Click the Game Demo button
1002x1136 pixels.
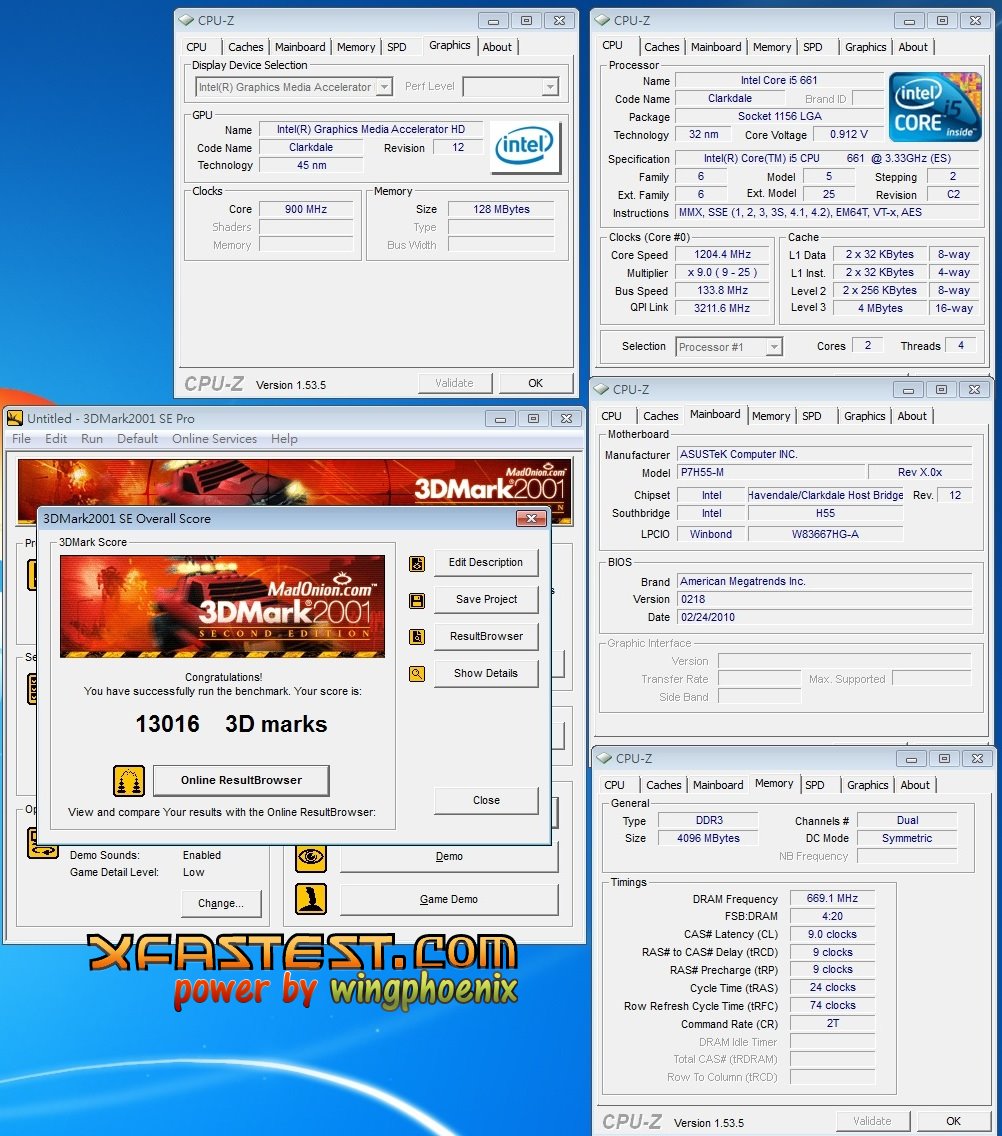[x=449, y=899]
